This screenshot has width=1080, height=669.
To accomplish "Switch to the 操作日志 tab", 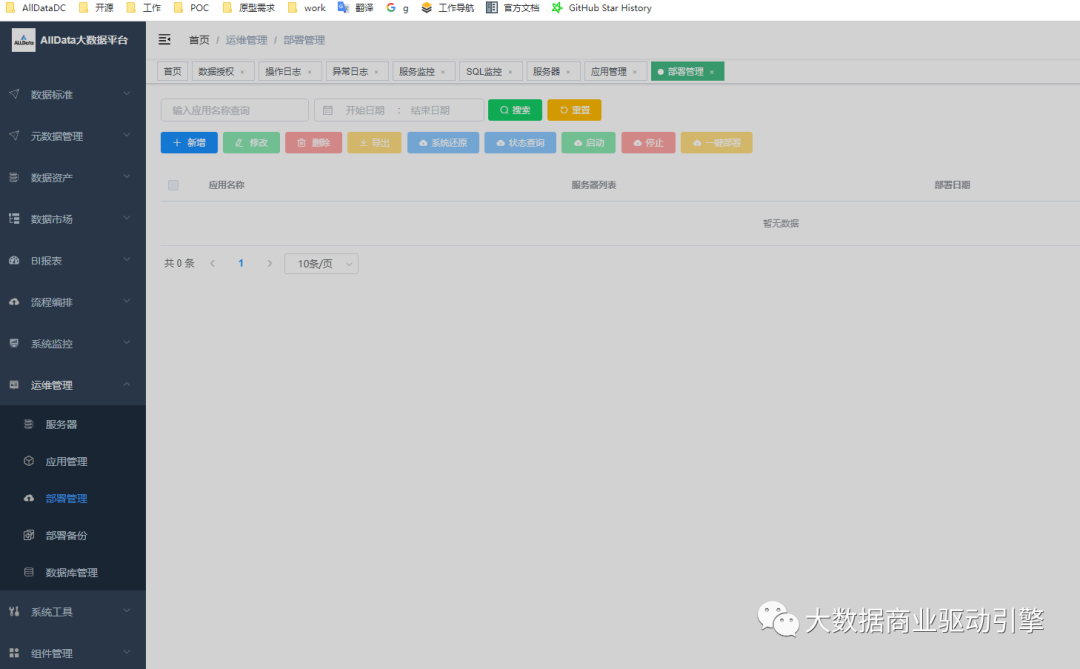I will (x=283, y=72).
